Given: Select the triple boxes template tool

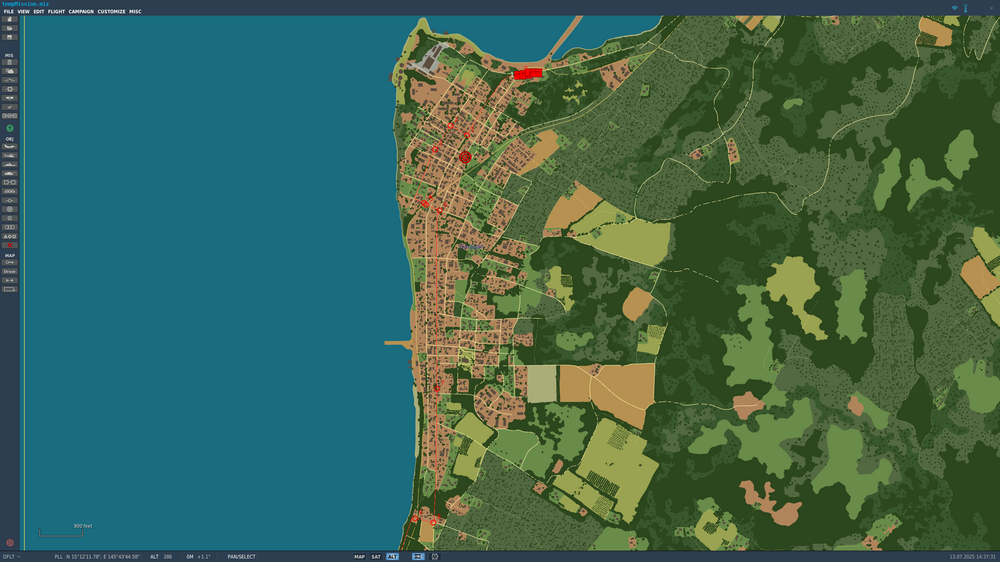Looking at the screenshot, I should [10, 227].
